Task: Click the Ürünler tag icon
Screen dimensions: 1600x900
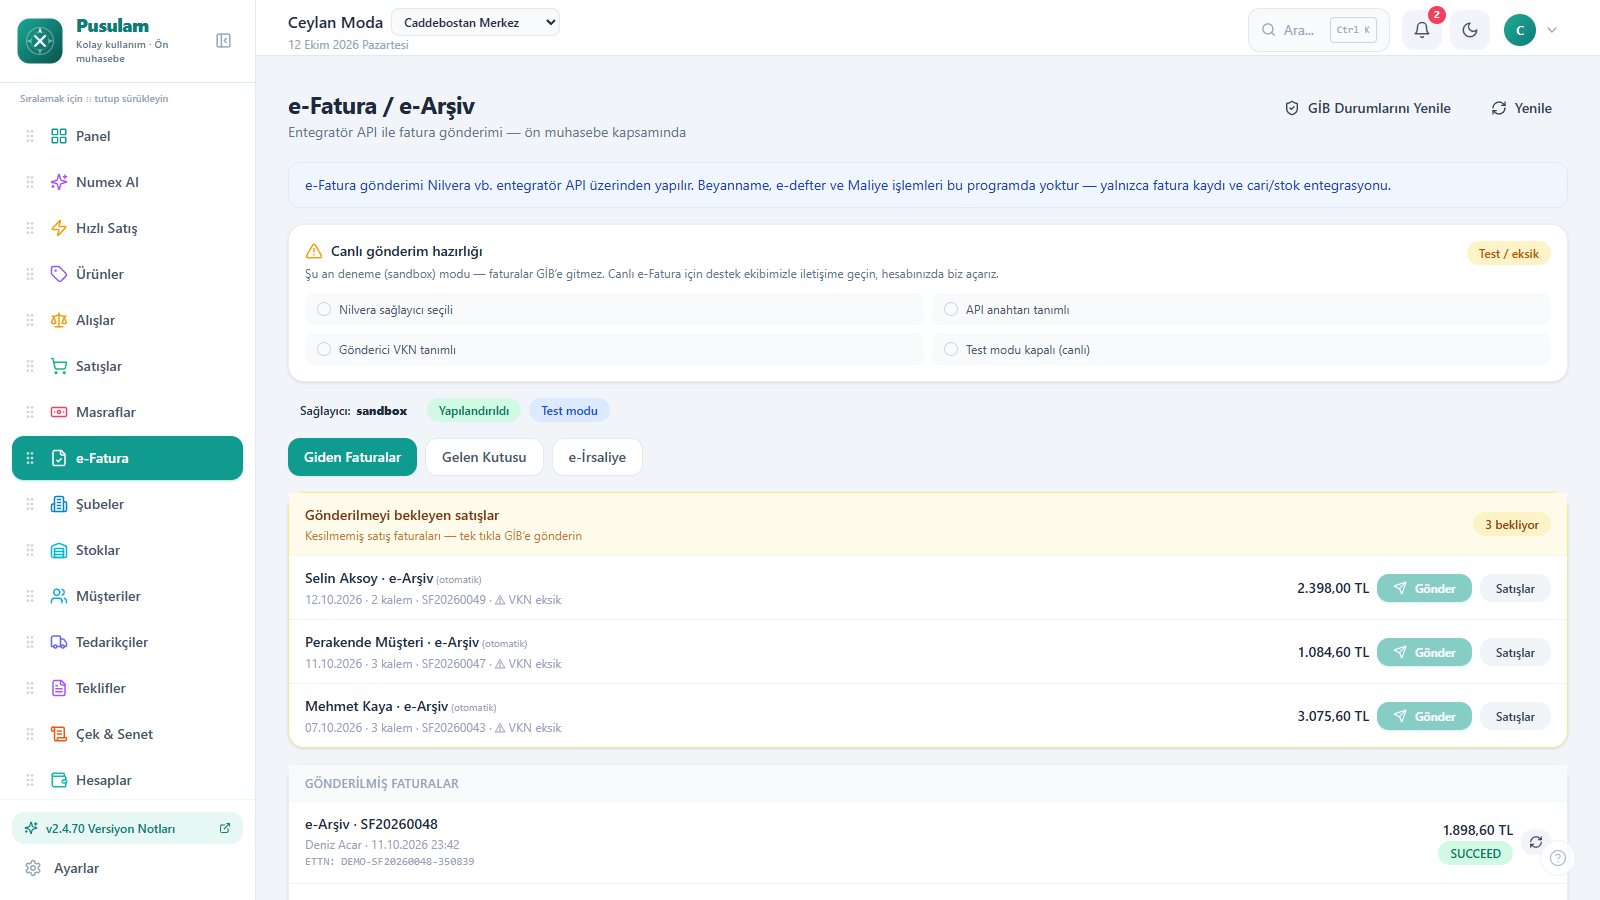Action: pyautogui.click(x=59, y=274)
